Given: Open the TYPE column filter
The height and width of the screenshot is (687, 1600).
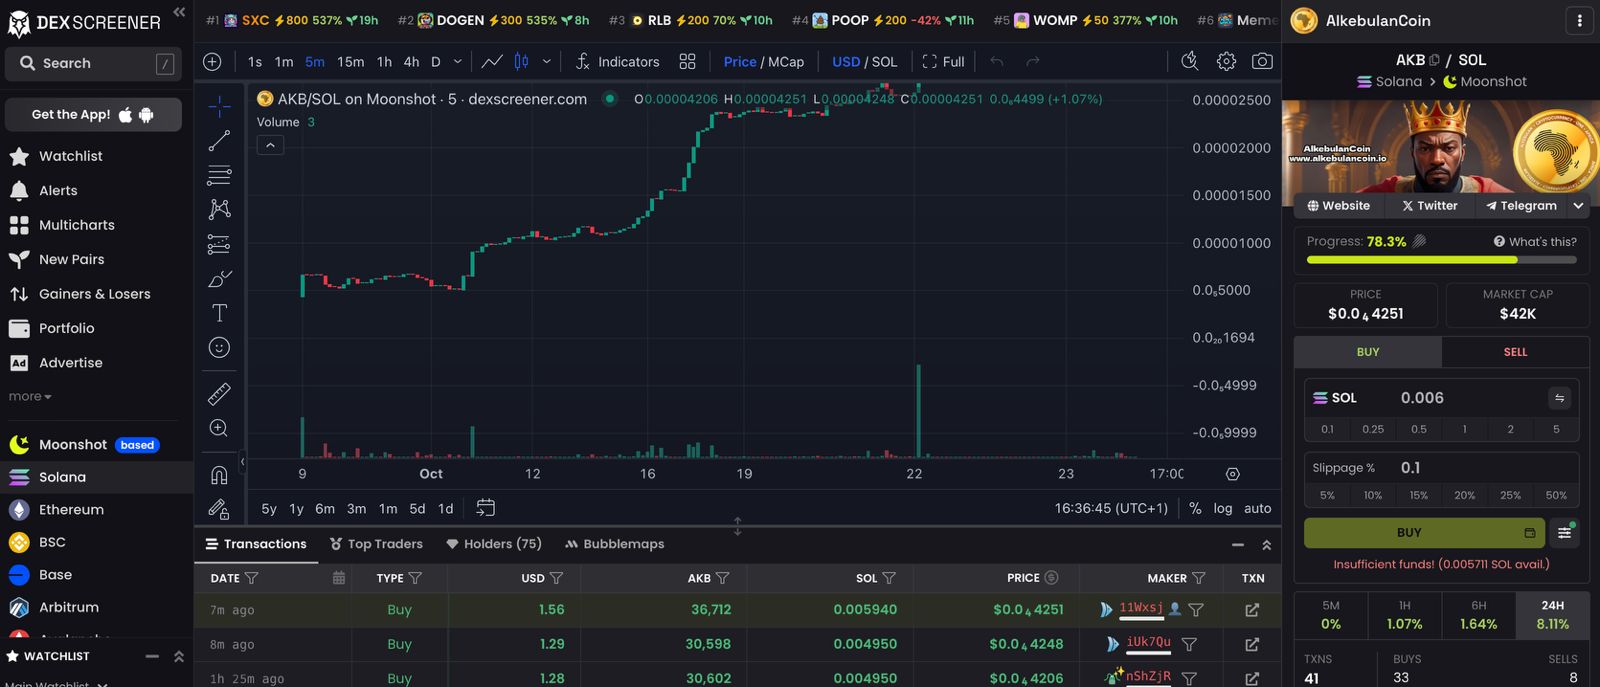Looking at the screenshot, I should click(415, 578).
